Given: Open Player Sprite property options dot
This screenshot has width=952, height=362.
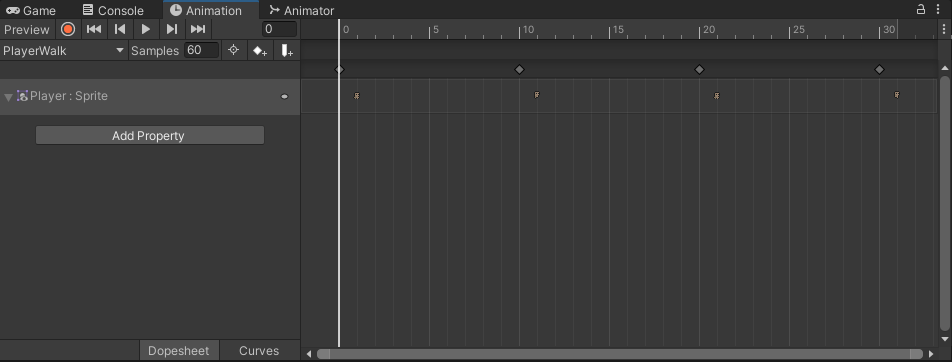Looking at the screenshot, I should pyautogui.click(x=284, y=97).
